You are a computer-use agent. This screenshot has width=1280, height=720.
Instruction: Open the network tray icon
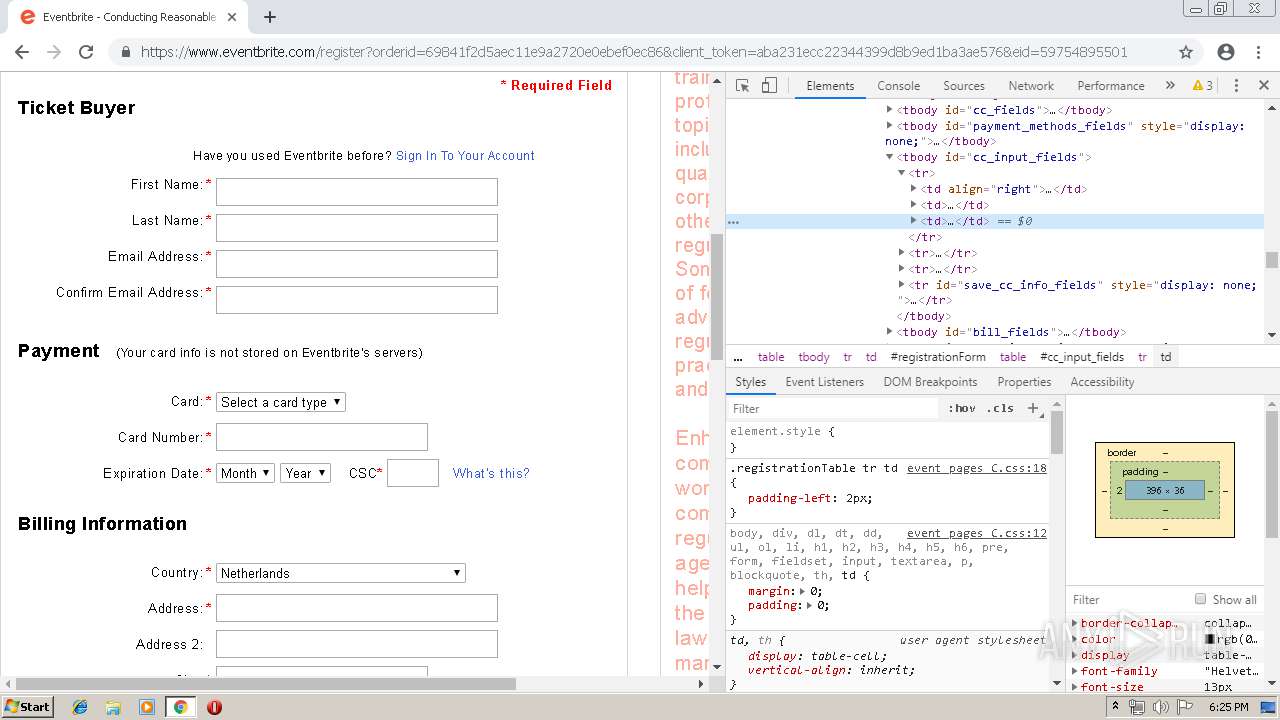pos(1137,707)
